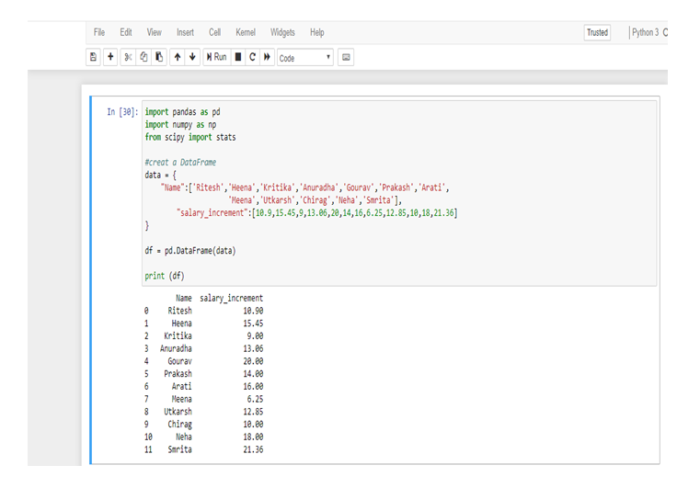Move the selected cell down
The height and width of the screenshot is (488, 700).
coord(193,58)
